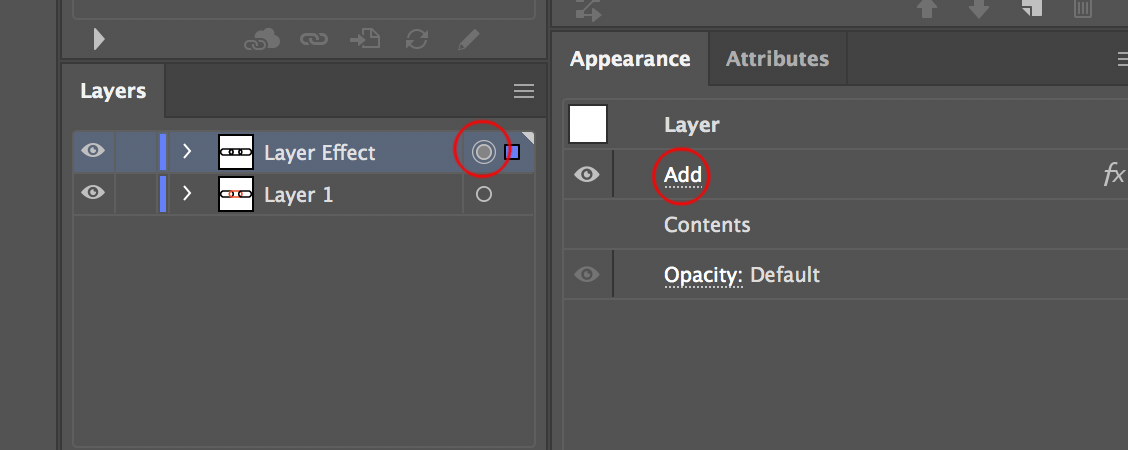Click the Layer Effect target circle
The image size is (1128, 450).
click(484, 152)
